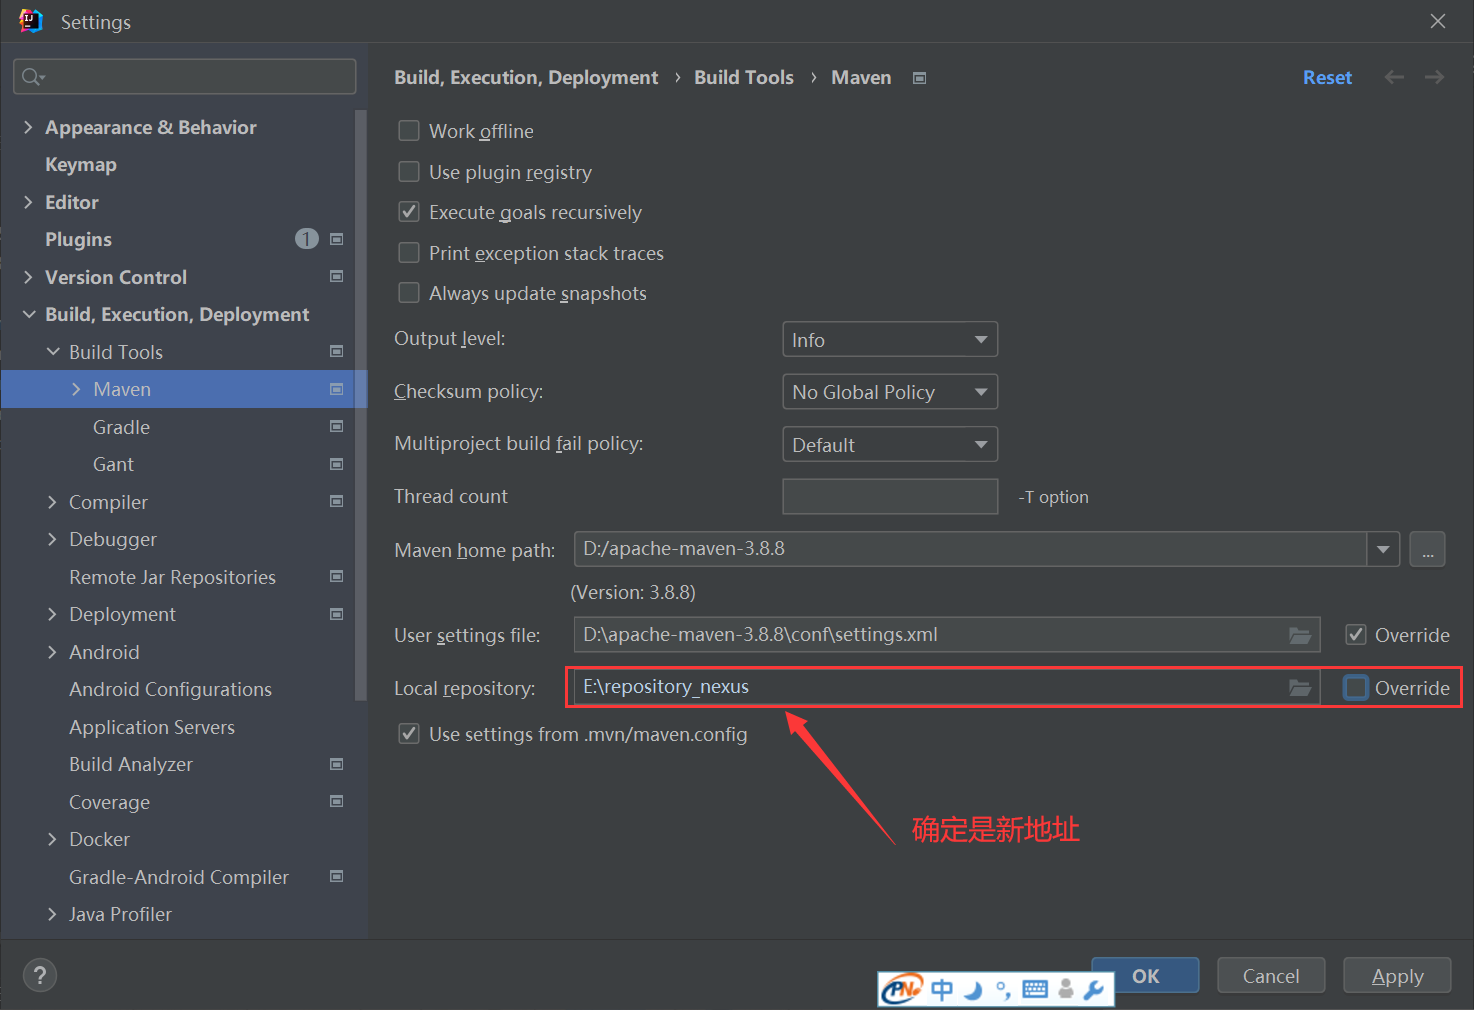Open Keymap settings

pyautogui.click(x=81, y=164)
